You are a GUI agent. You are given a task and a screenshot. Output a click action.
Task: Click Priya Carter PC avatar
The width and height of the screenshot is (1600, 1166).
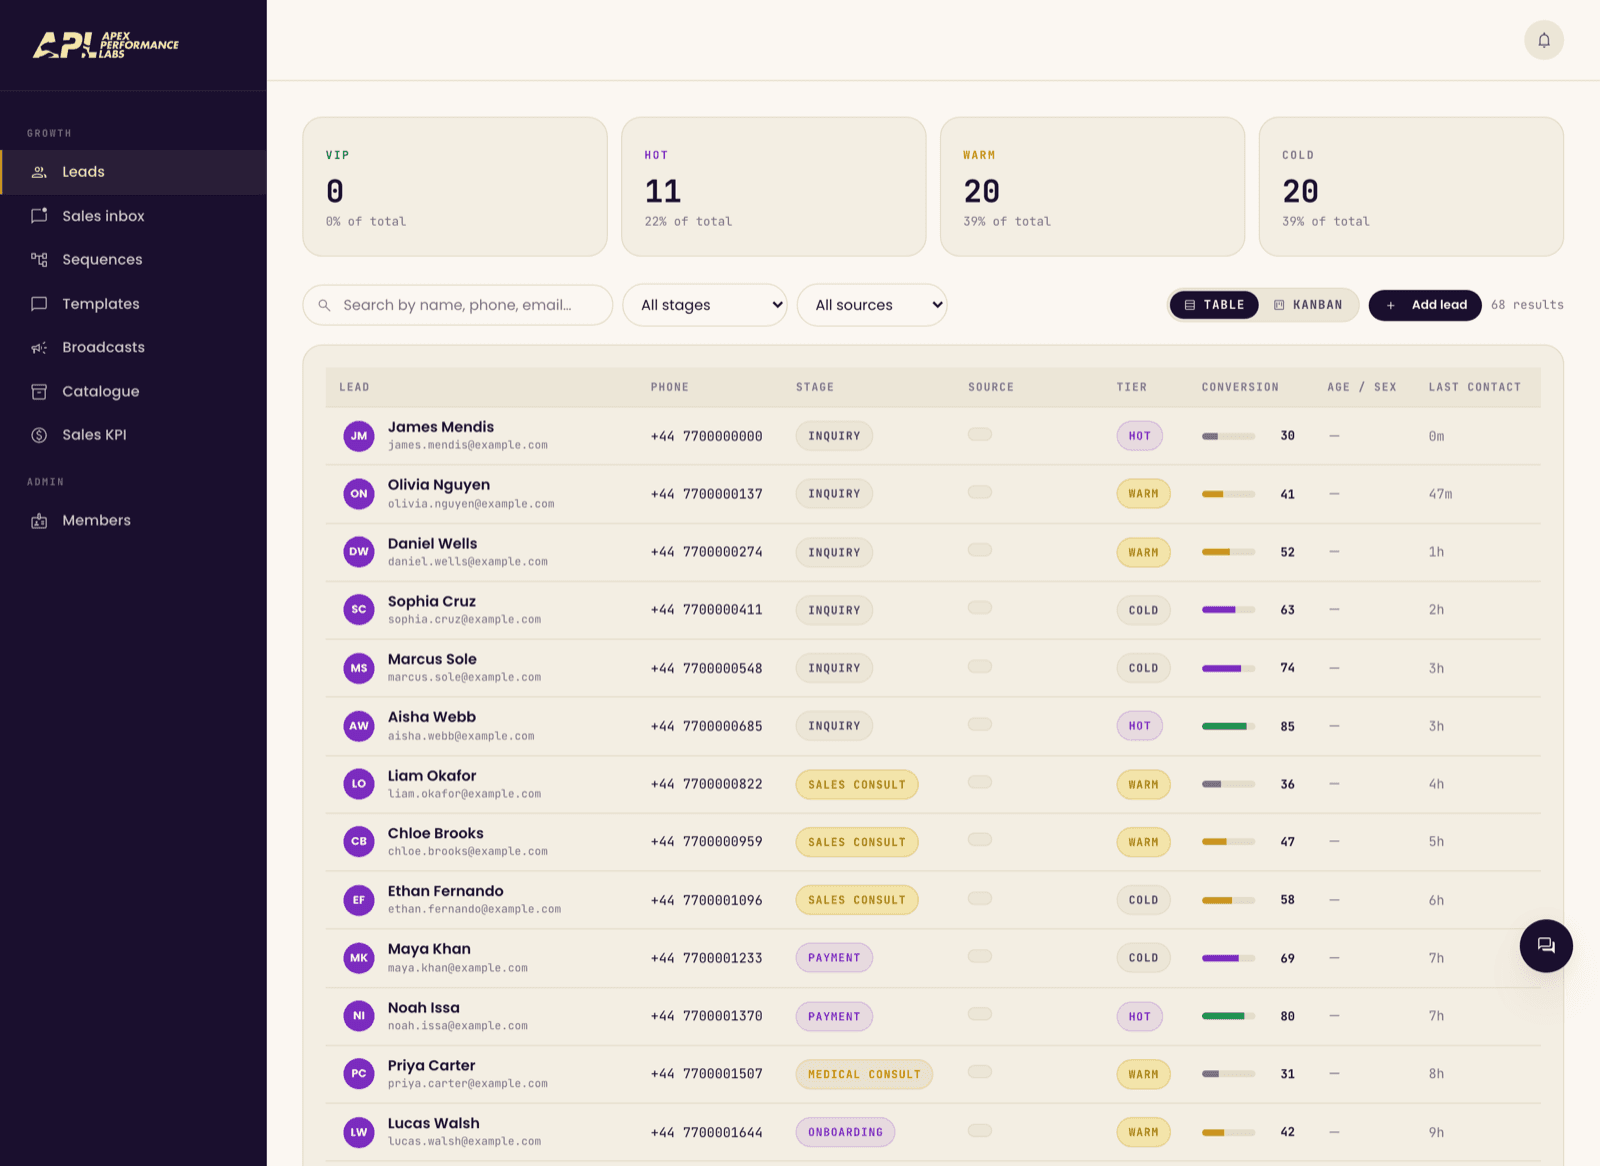click(359, 1074)
